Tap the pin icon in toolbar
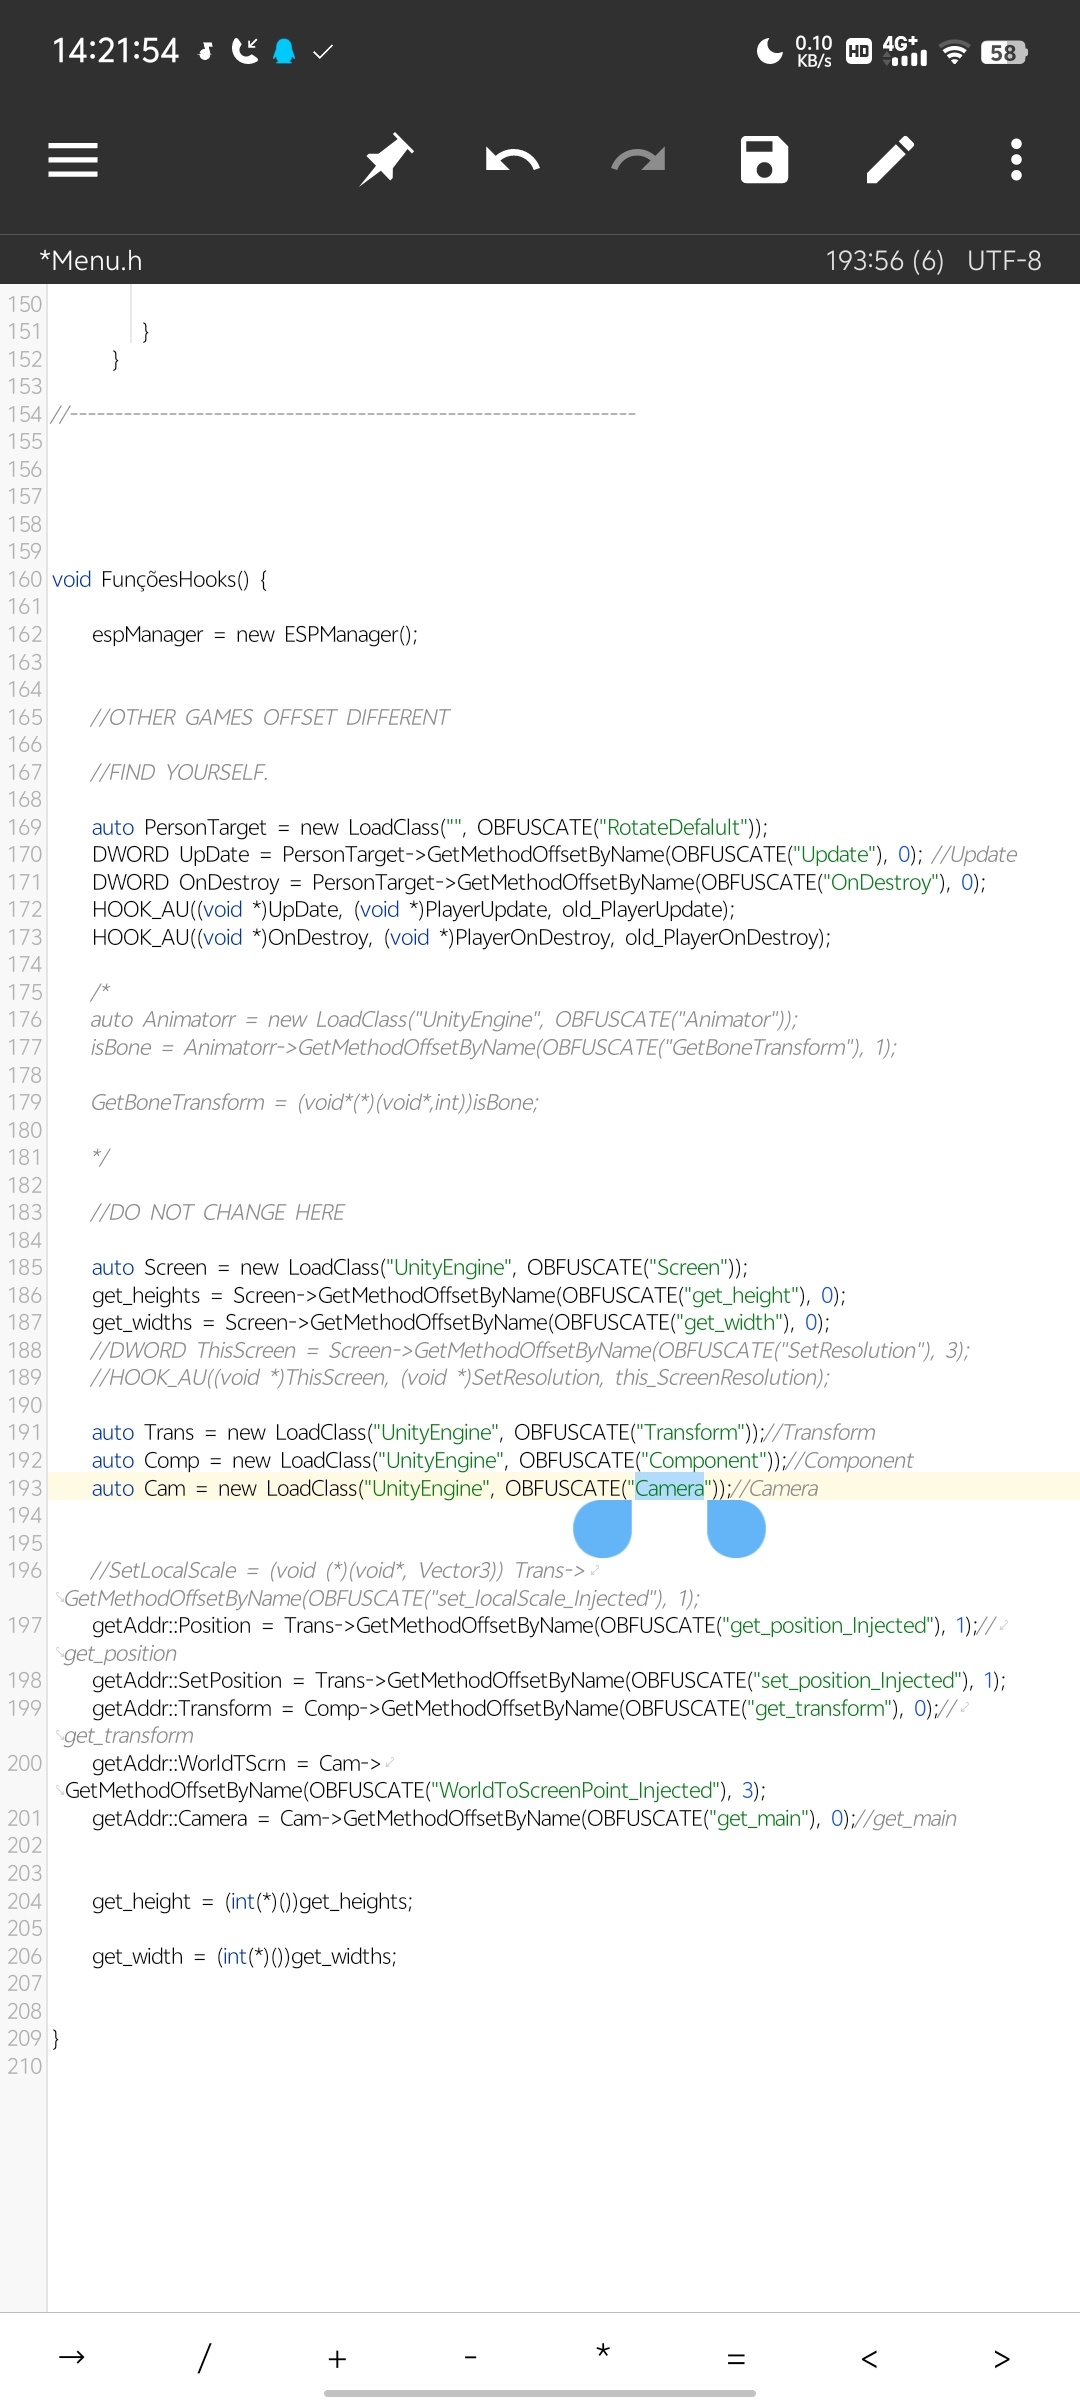 [x=386, y=160]
